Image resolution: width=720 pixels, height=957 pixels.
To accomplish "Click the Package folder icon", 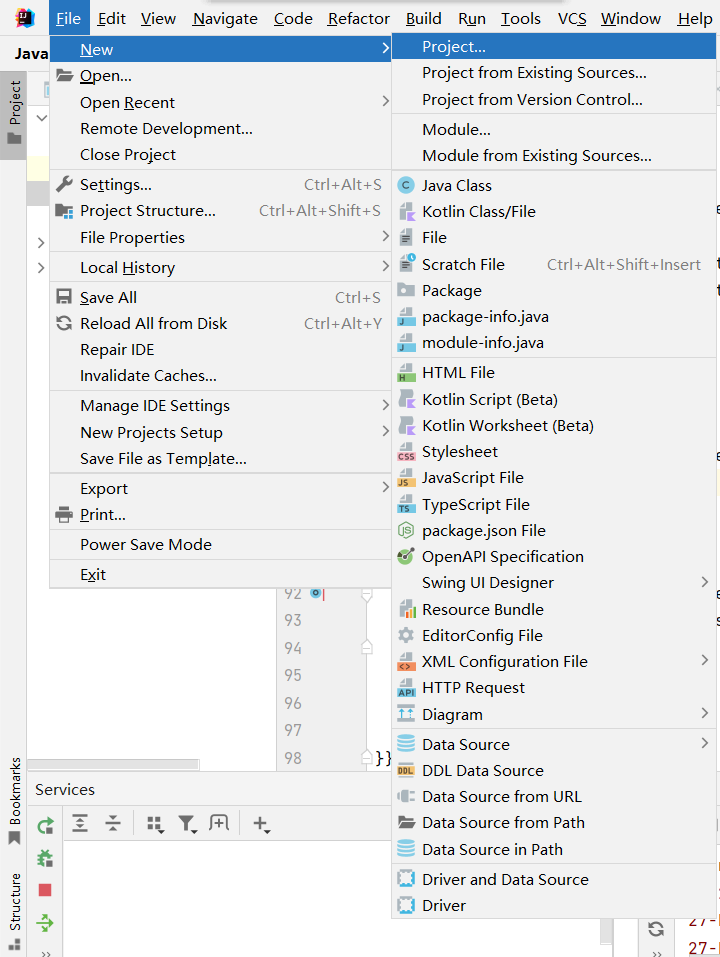I will point(406,290).
